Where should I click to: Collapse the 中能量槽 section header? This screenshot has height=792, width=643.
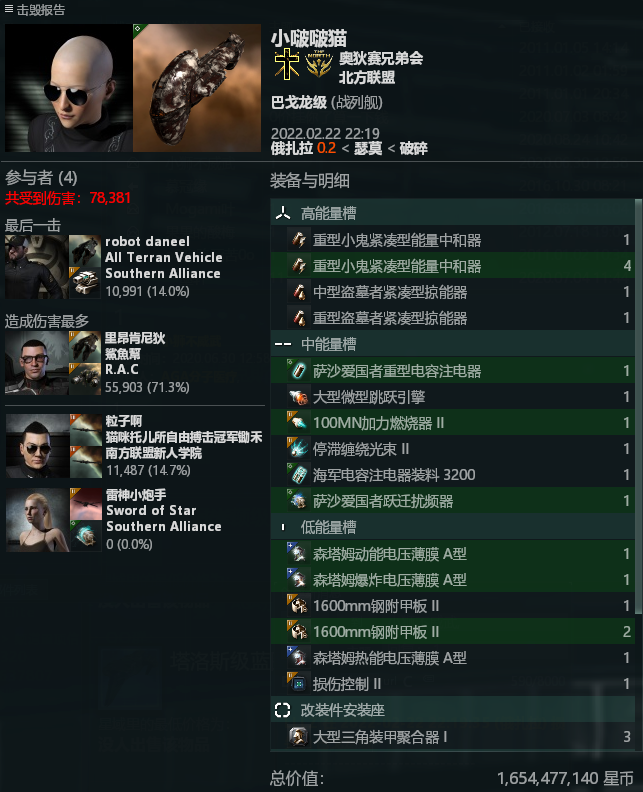coord(453,344)
